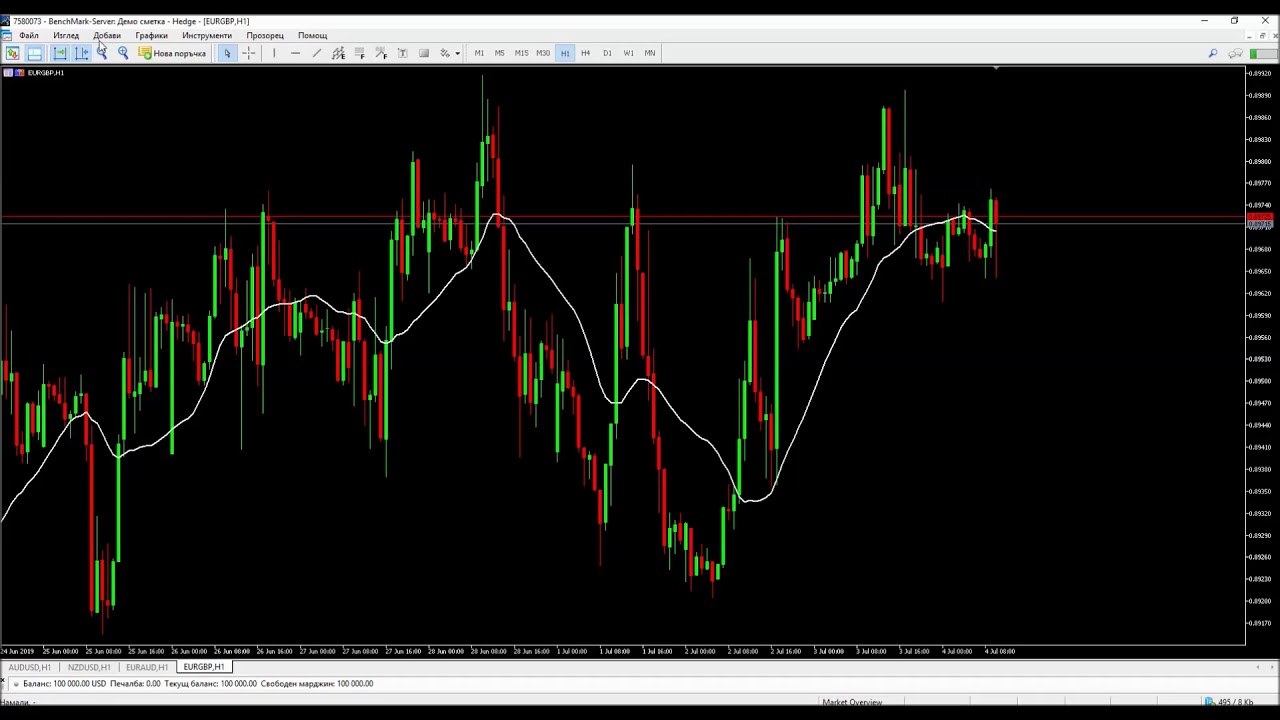Select the H1 timeframe button

click(565, 53)
